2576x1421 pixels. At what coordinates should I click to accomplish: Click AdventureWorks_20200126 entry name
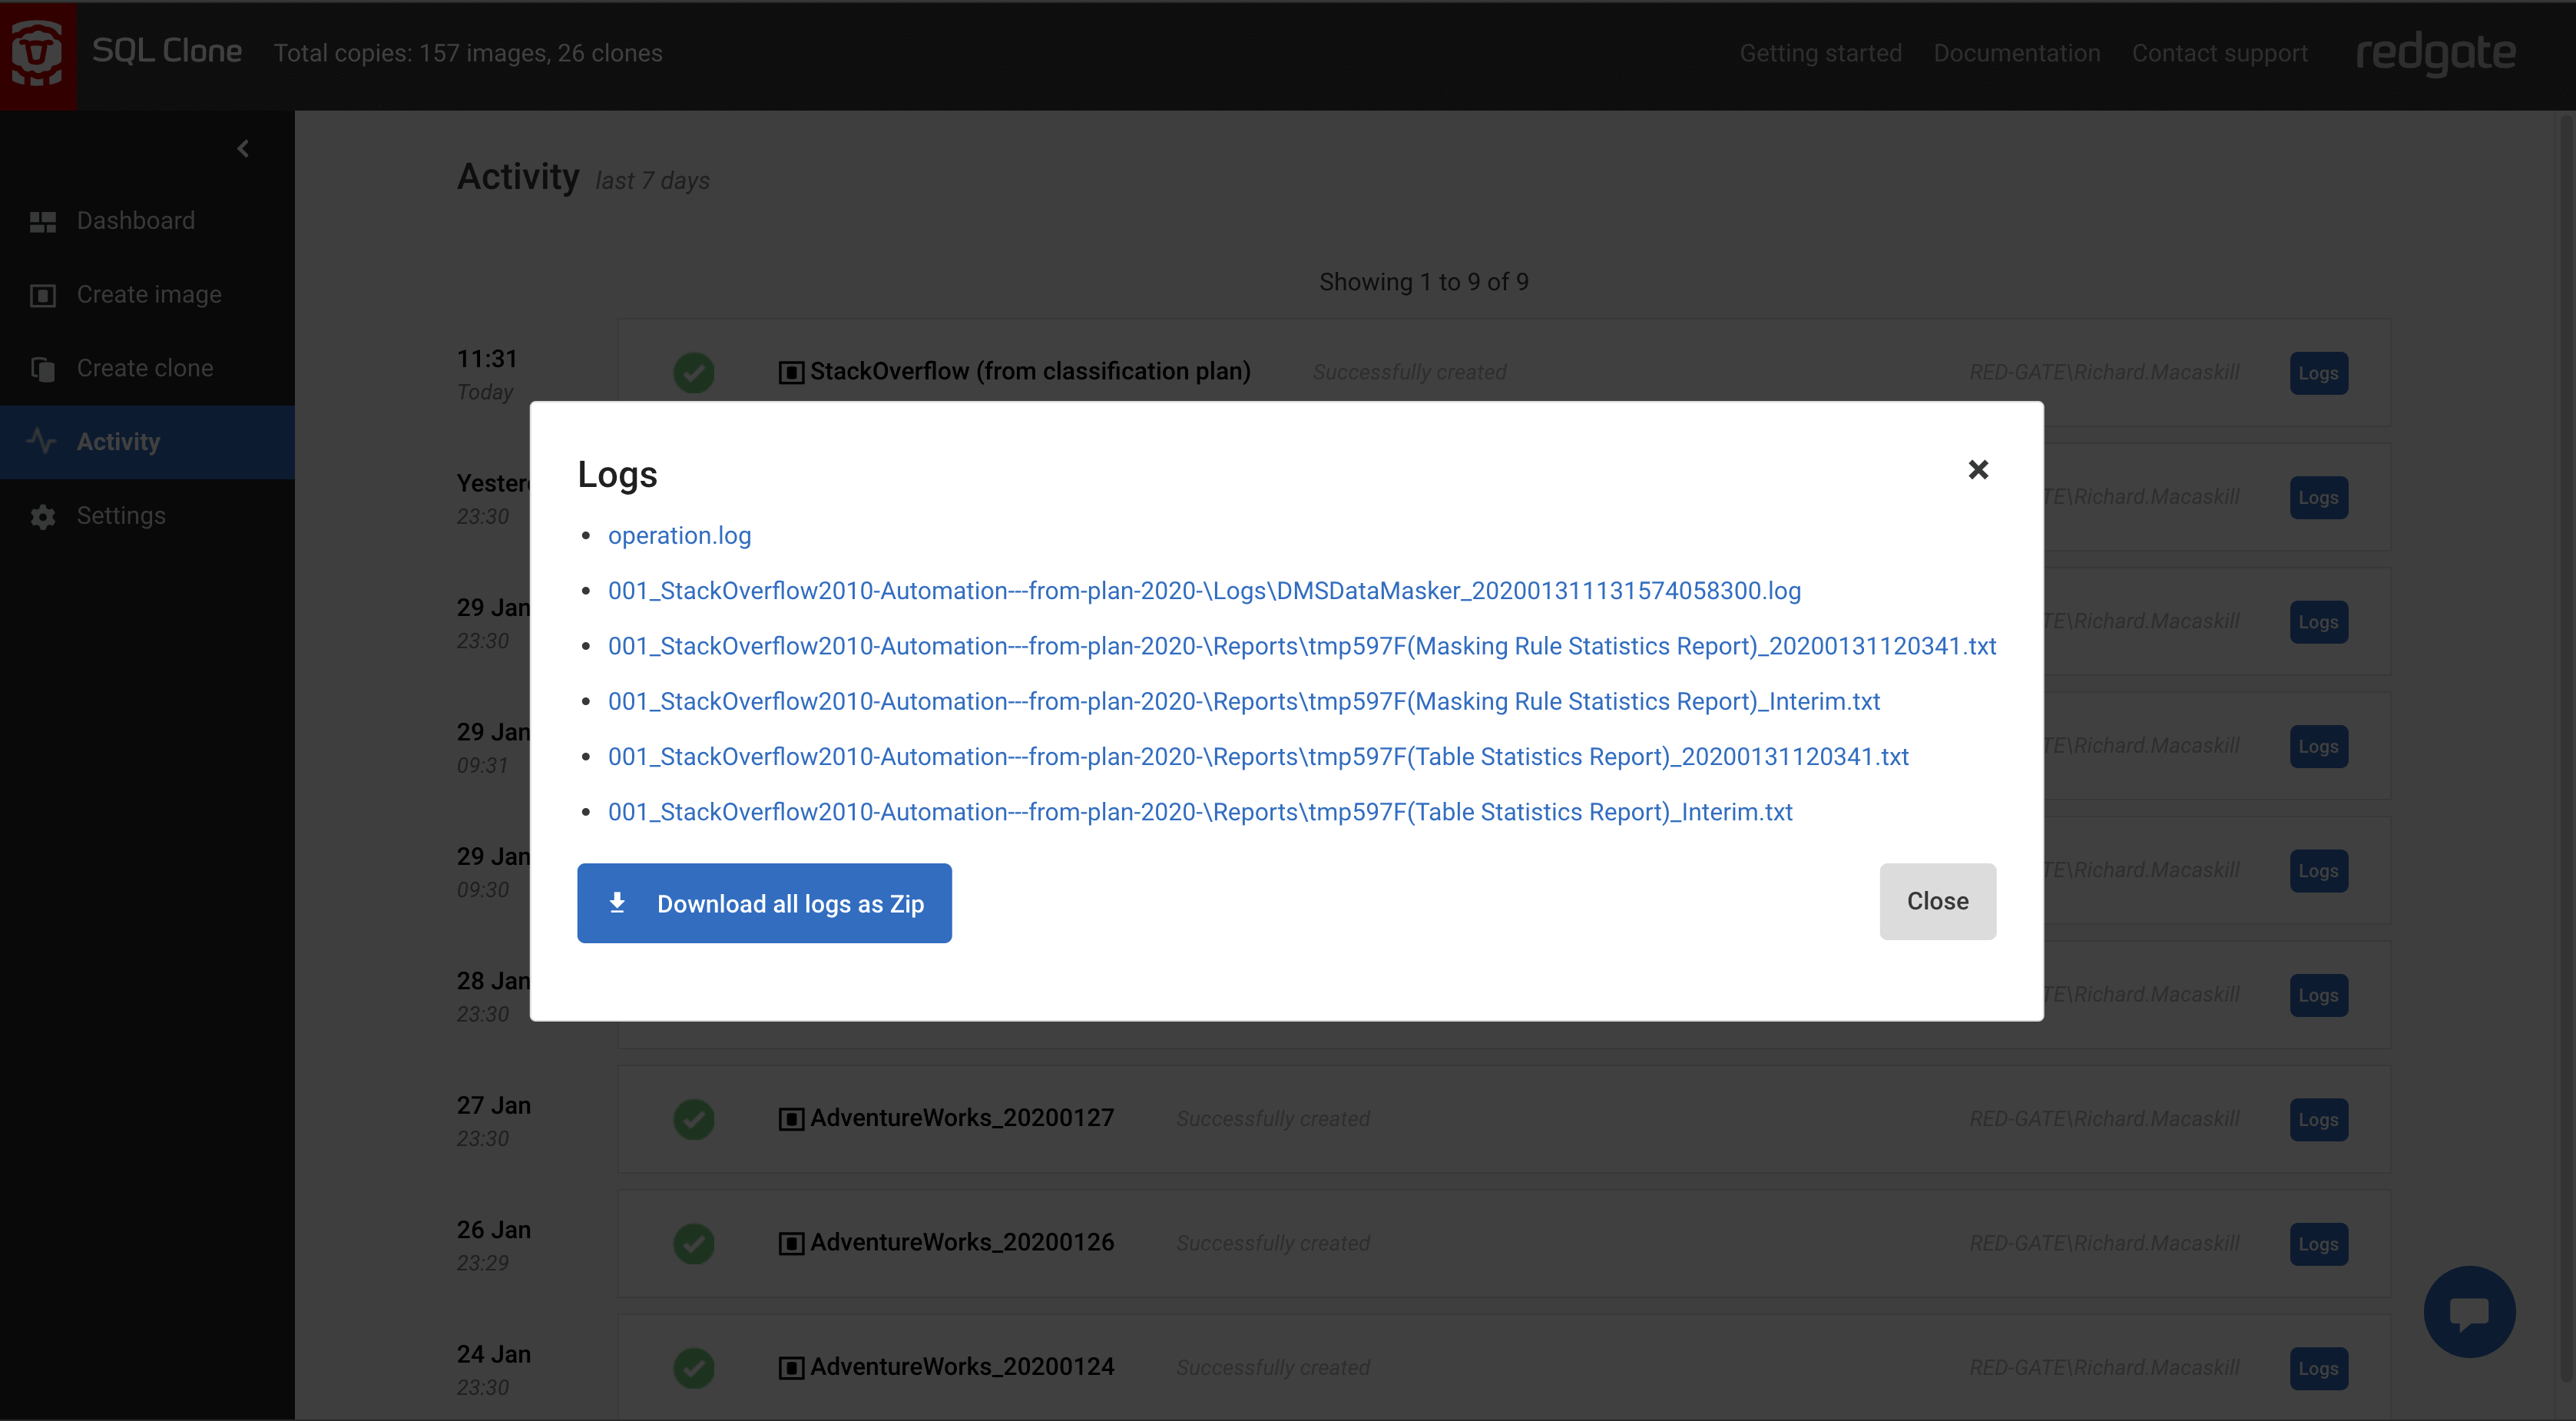coord(962,1242)
